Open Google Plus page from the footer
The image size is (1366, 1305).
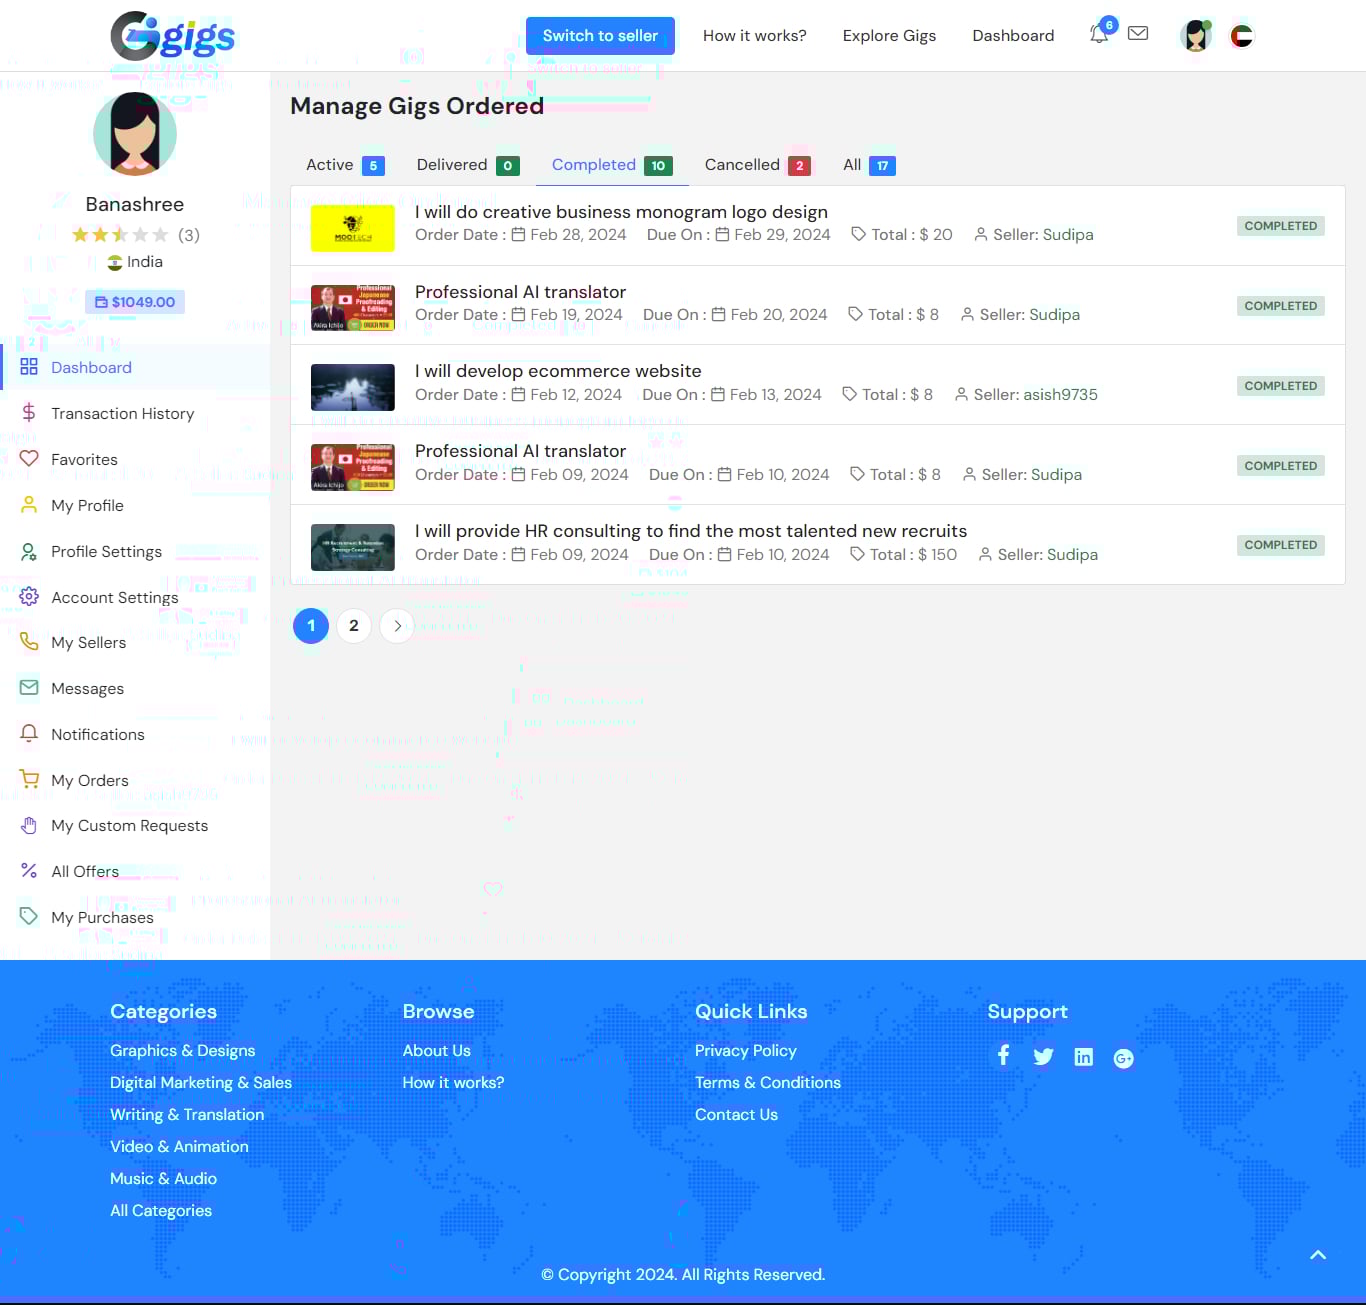pyautogui.click(x=1123, y=1058)
